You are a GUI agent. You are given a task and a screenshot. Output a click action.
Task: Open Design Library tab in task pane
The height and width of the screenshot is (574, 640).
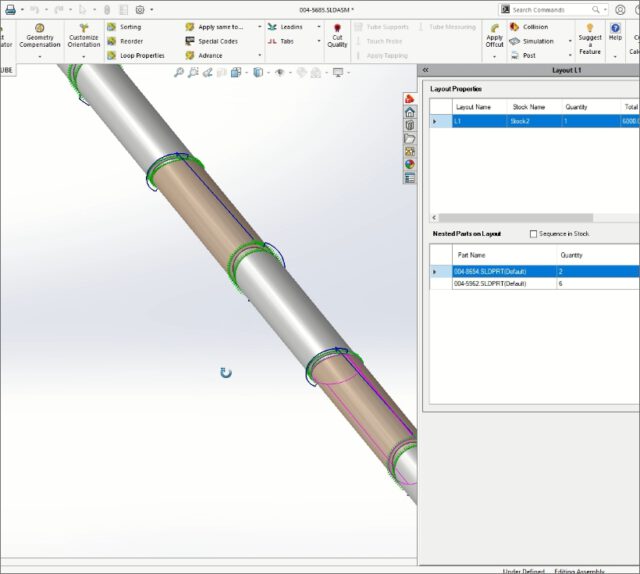[x=410, y=125]
